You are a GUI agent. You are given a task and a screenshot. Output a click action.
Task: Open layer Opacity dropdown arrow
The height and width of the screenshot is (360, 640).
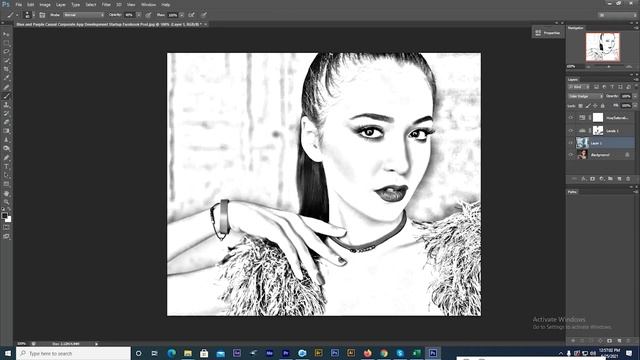635,96
